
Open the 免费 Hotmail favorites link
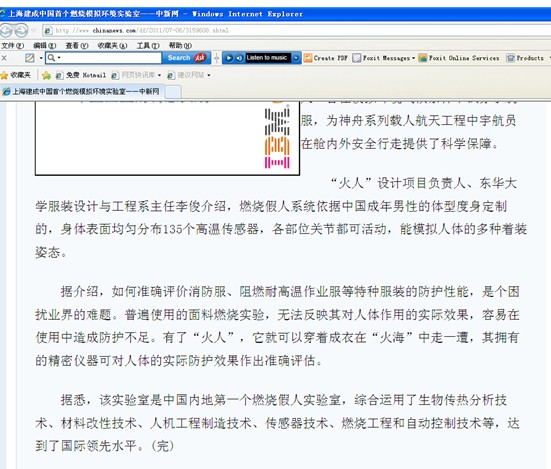coord(81,75)
